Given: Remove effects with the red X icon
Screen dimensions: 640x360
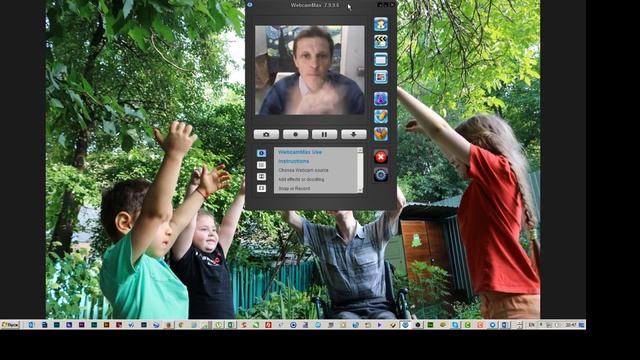Looking at the screenshot, I should (381, 157).
